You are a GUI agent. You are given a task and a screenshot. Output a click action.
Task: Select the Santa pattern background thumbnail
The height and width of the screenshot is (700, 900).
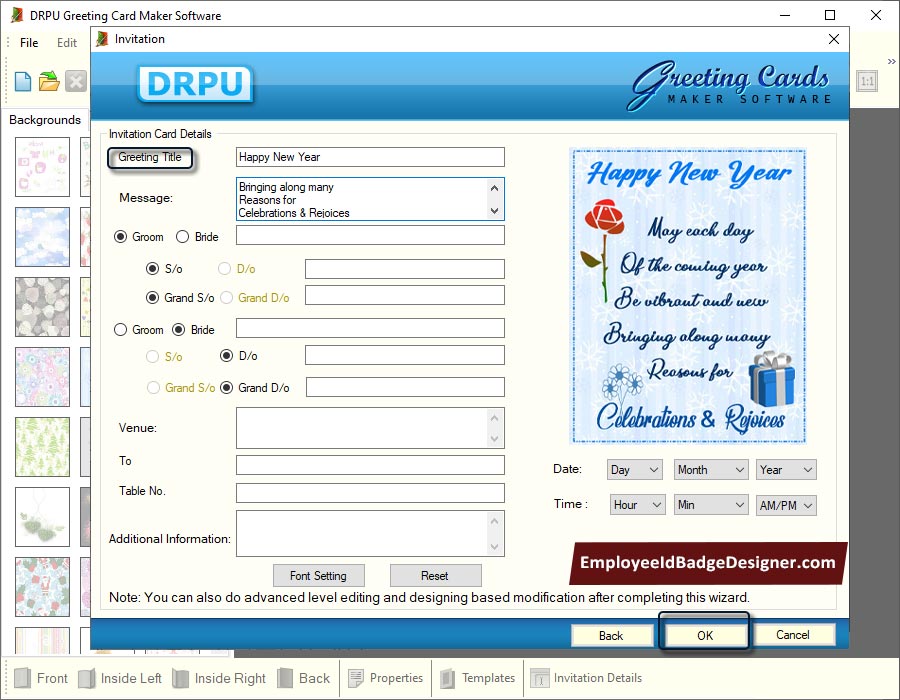[x=42, y=587]
